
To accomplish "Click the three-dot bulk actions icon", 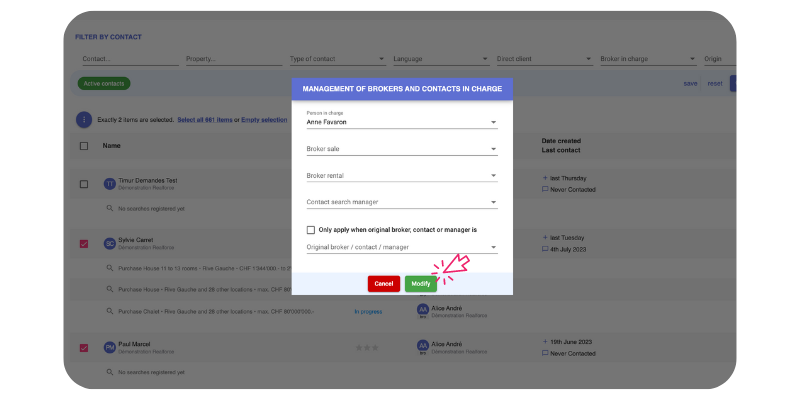I will pos(85,120).
